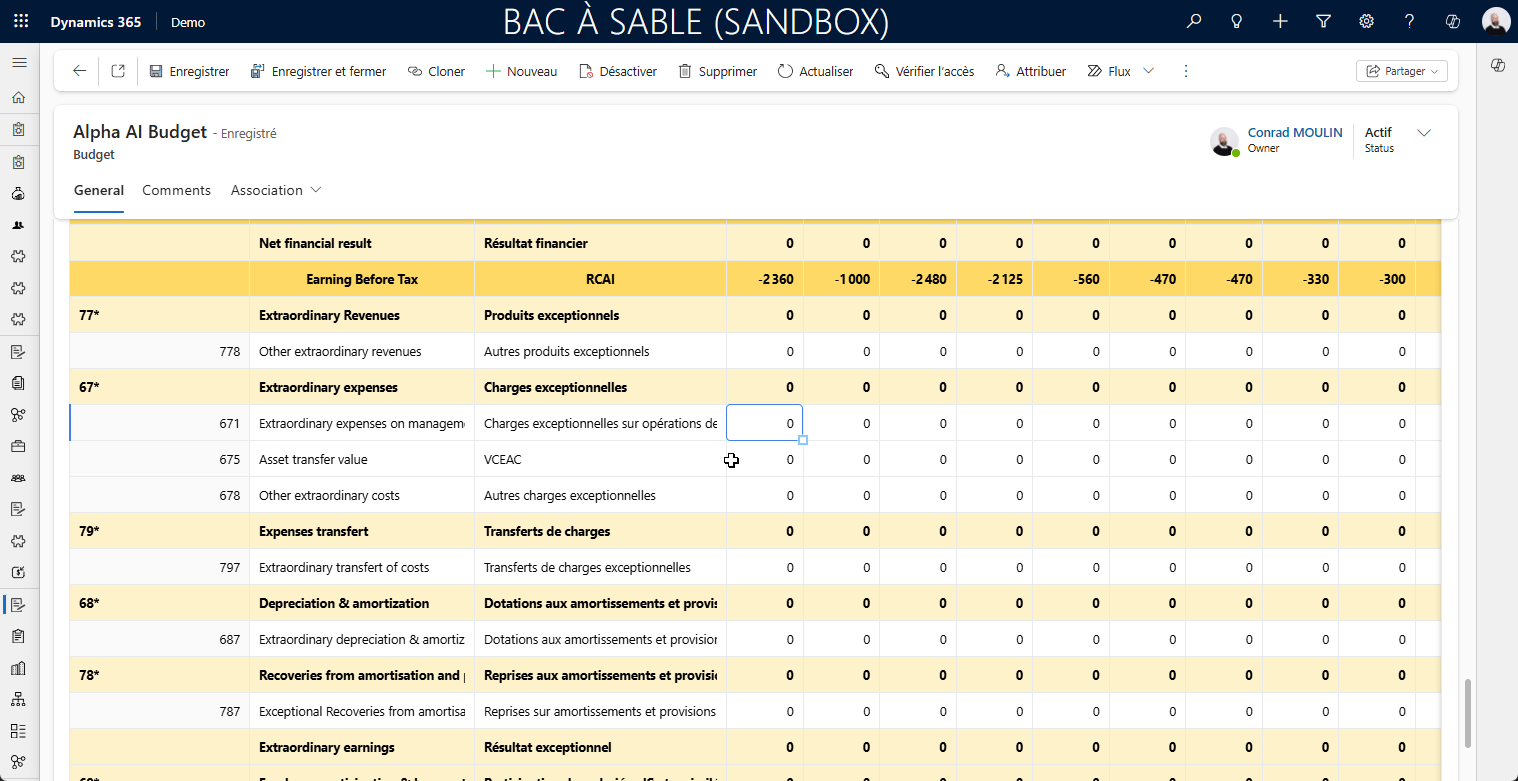Screen dimensions: 1518x781
Task: Click the plus quick-create icon in top bar
Action: pyautogui.click(x=1280, y=21)
